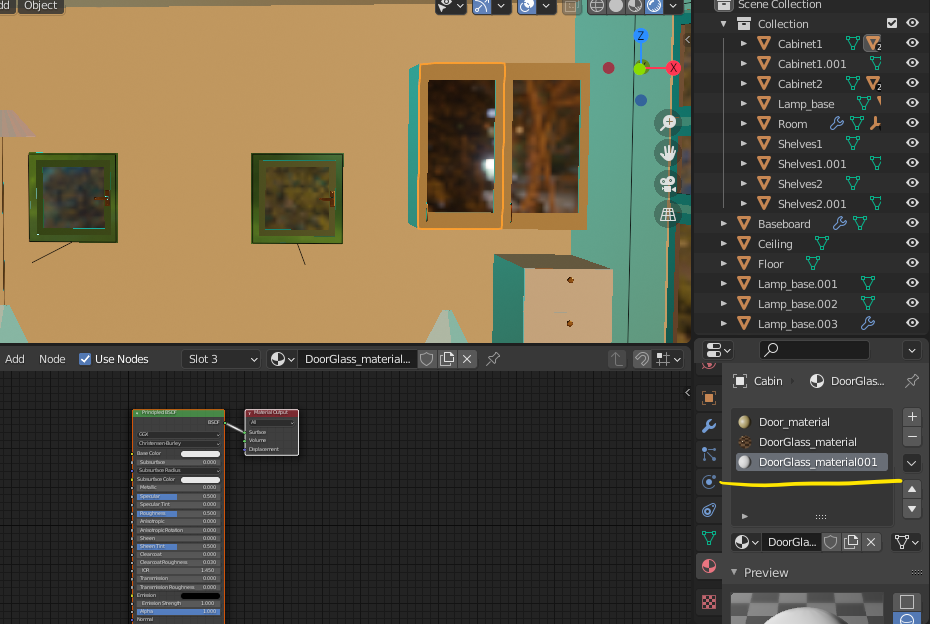Switch perspective/orthographic with grid icon

(x=668, y=214)
